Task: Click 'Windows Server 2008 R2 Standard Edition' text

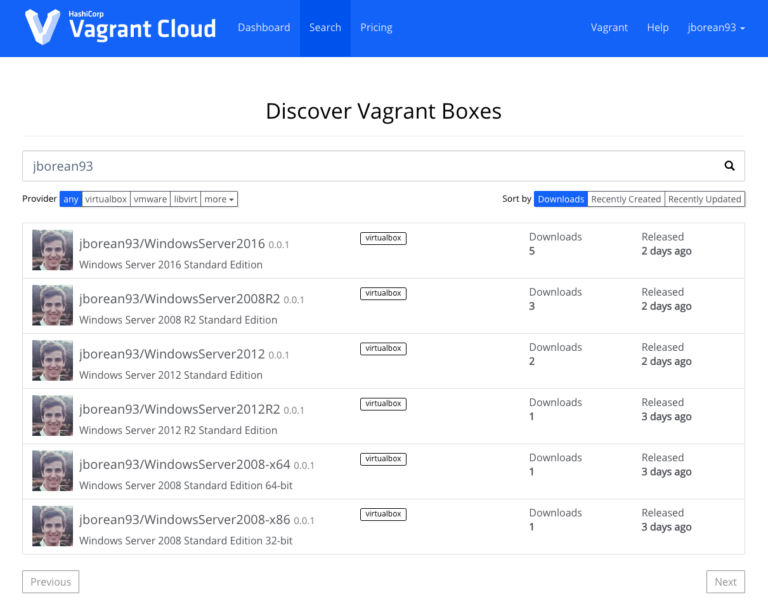Action: 178,320
